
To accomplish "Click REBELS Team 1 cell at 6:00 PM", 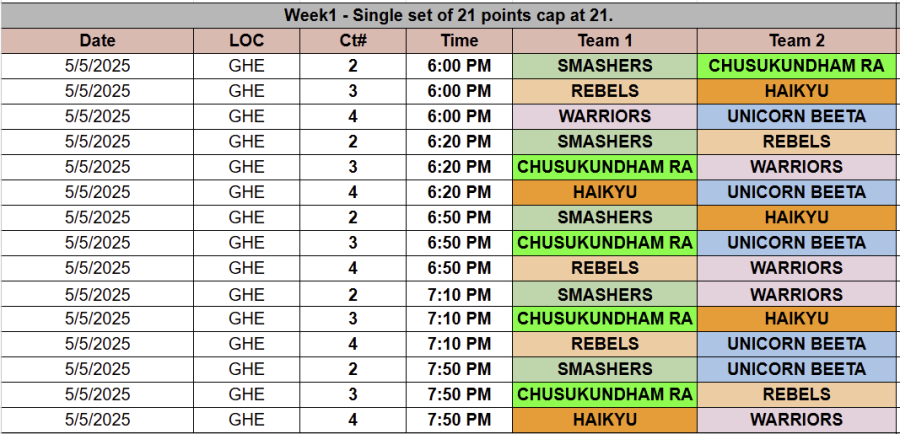I will [605, 91].
